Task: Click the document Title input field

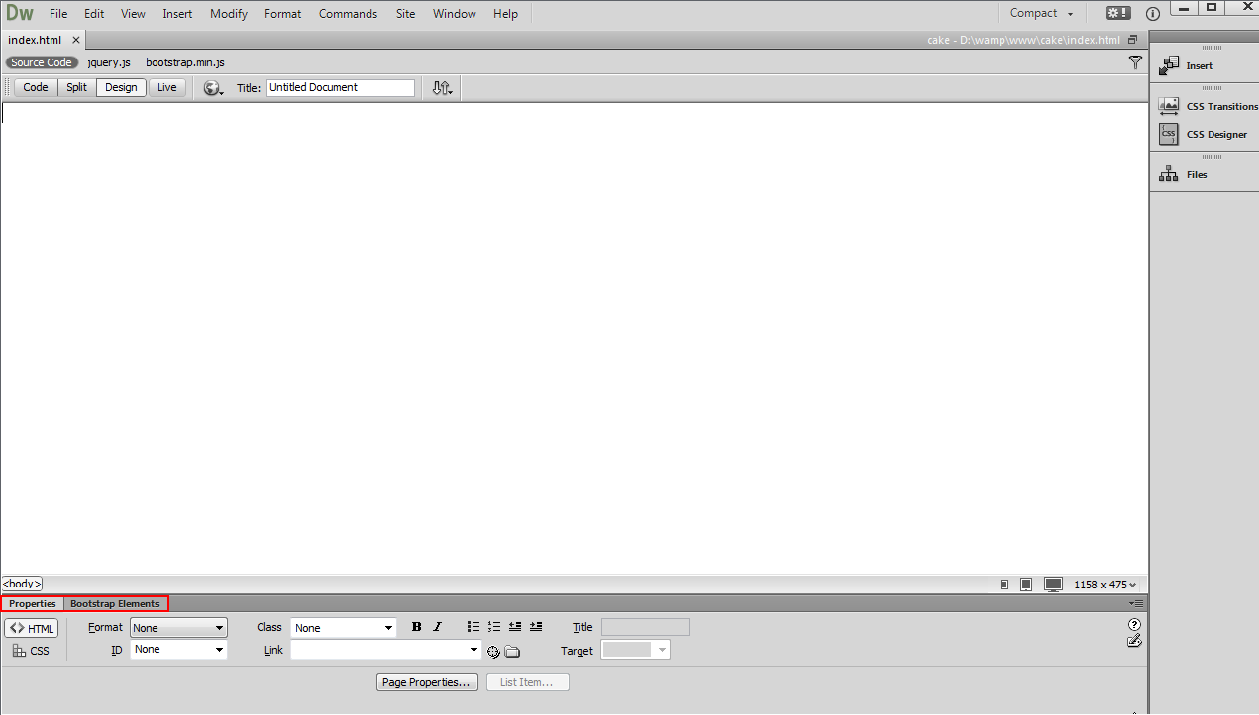Action: click(341, 88)
